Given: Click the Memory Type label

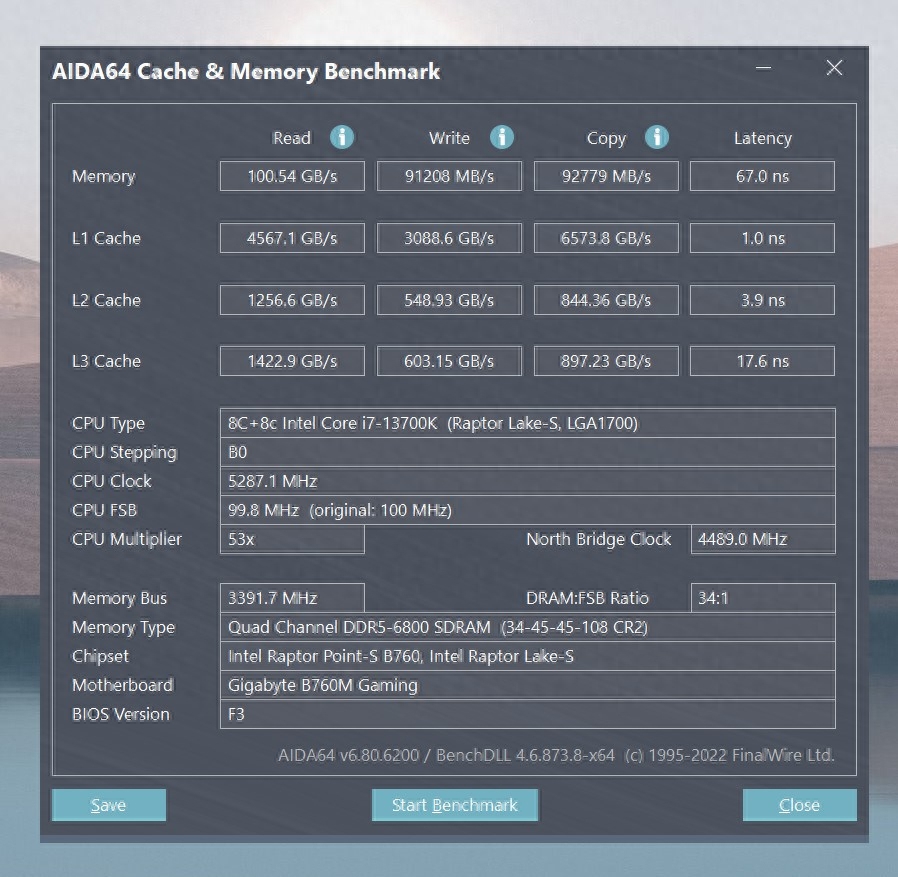Looking at the screenshot, I should pyautogui.click(x=123, y=628).
